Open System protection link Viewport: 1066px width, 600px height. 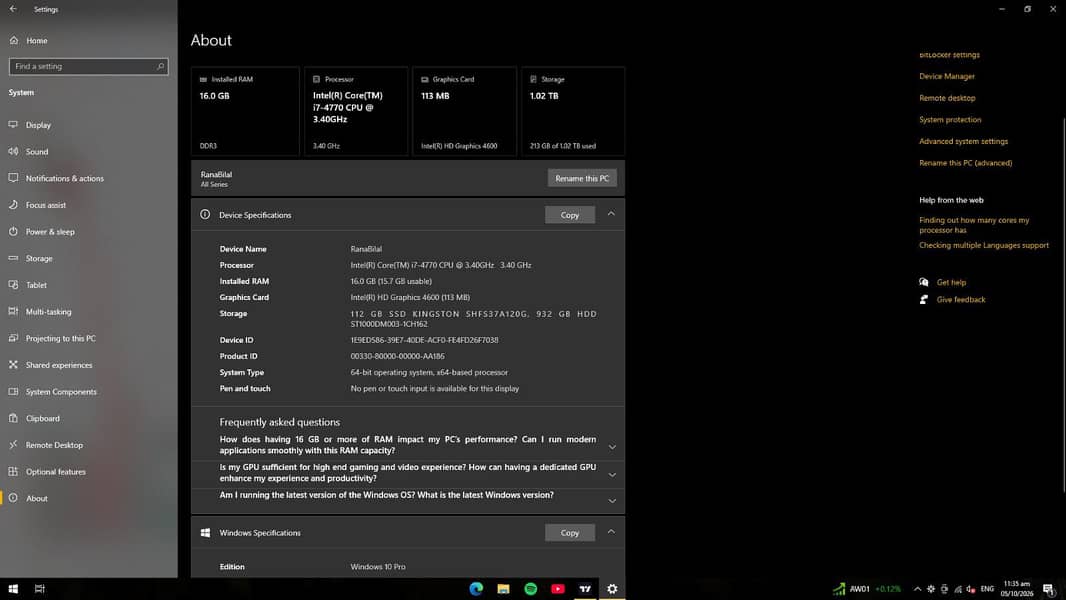pyautogui.click(x=950, y=120)
